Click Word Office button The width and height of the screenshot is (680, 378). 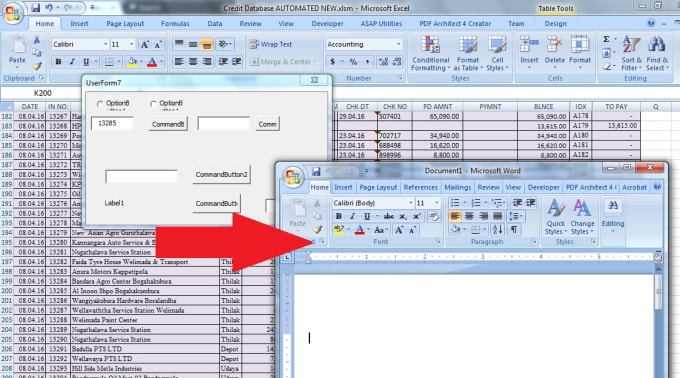[293, 177]
